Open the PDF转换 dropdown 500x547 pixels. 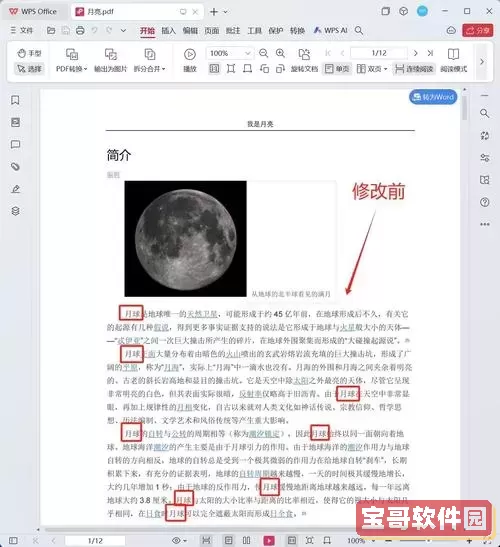tap(72, 60)
